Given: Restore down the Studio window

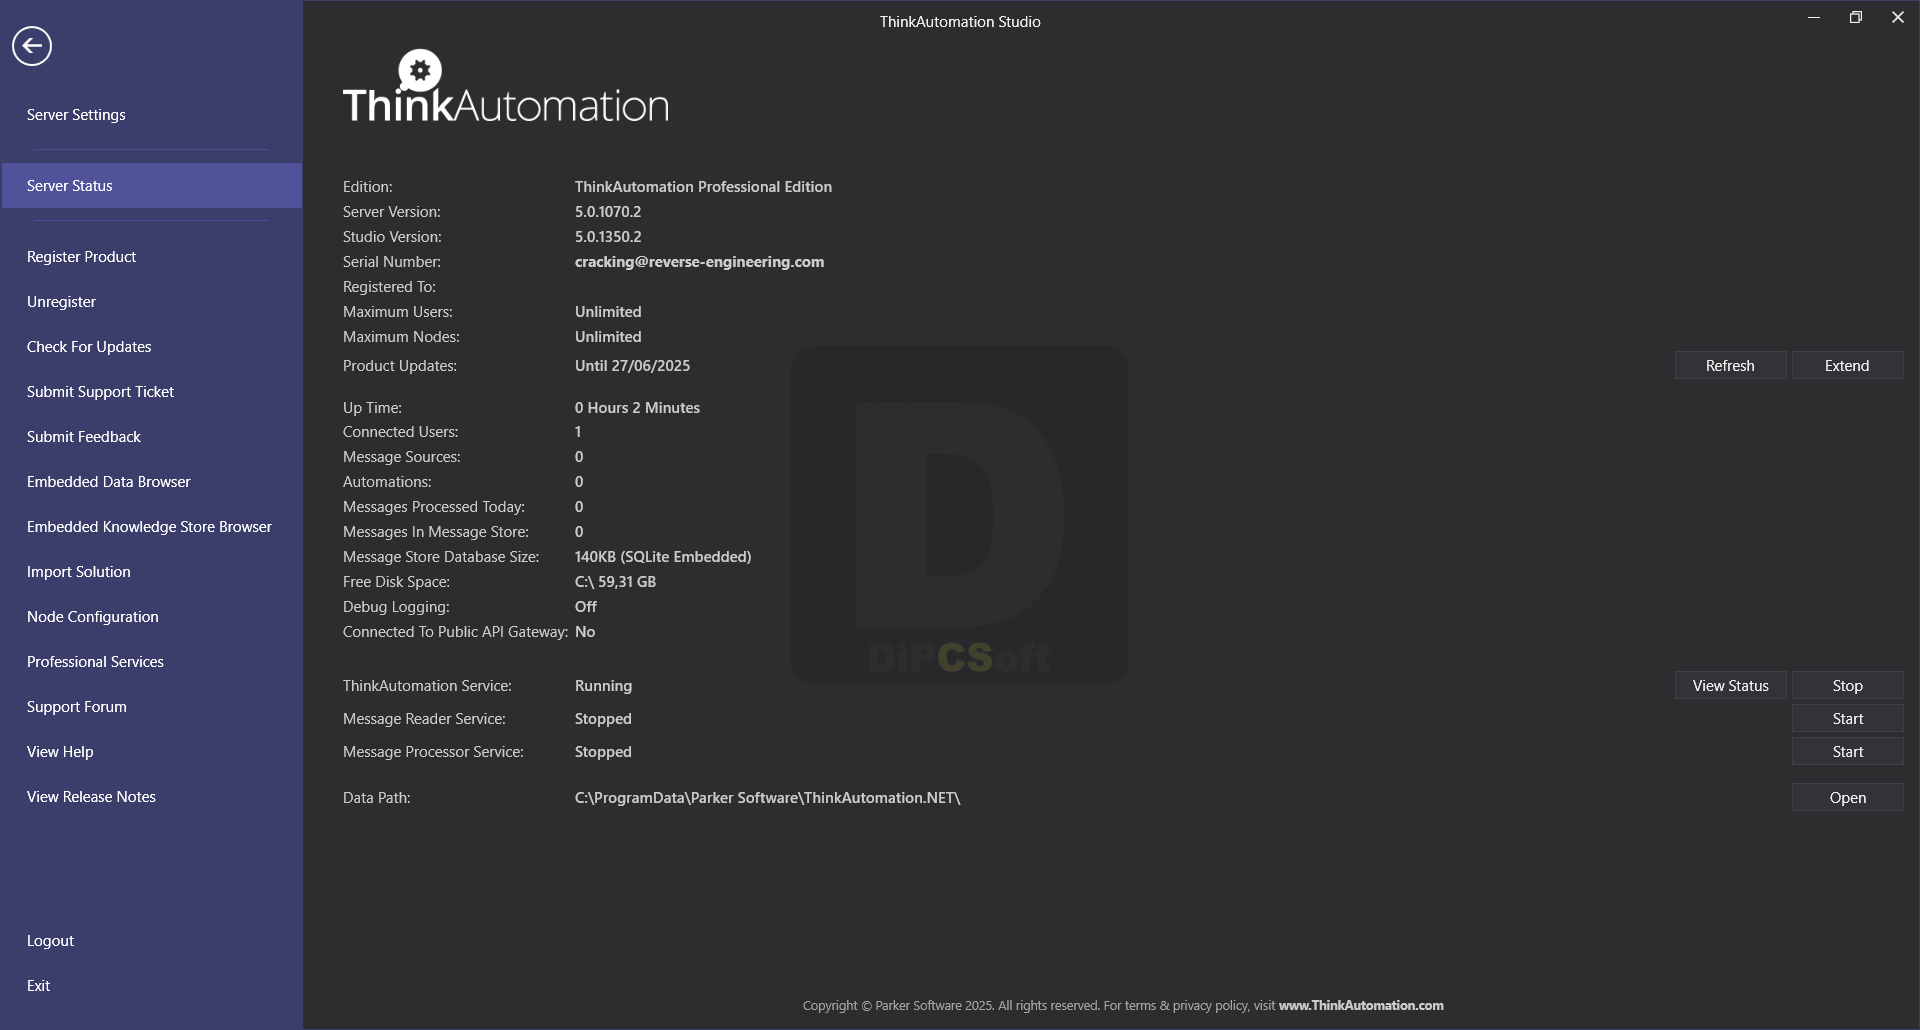Looking at the screenshot, I should coord(1856,18).
